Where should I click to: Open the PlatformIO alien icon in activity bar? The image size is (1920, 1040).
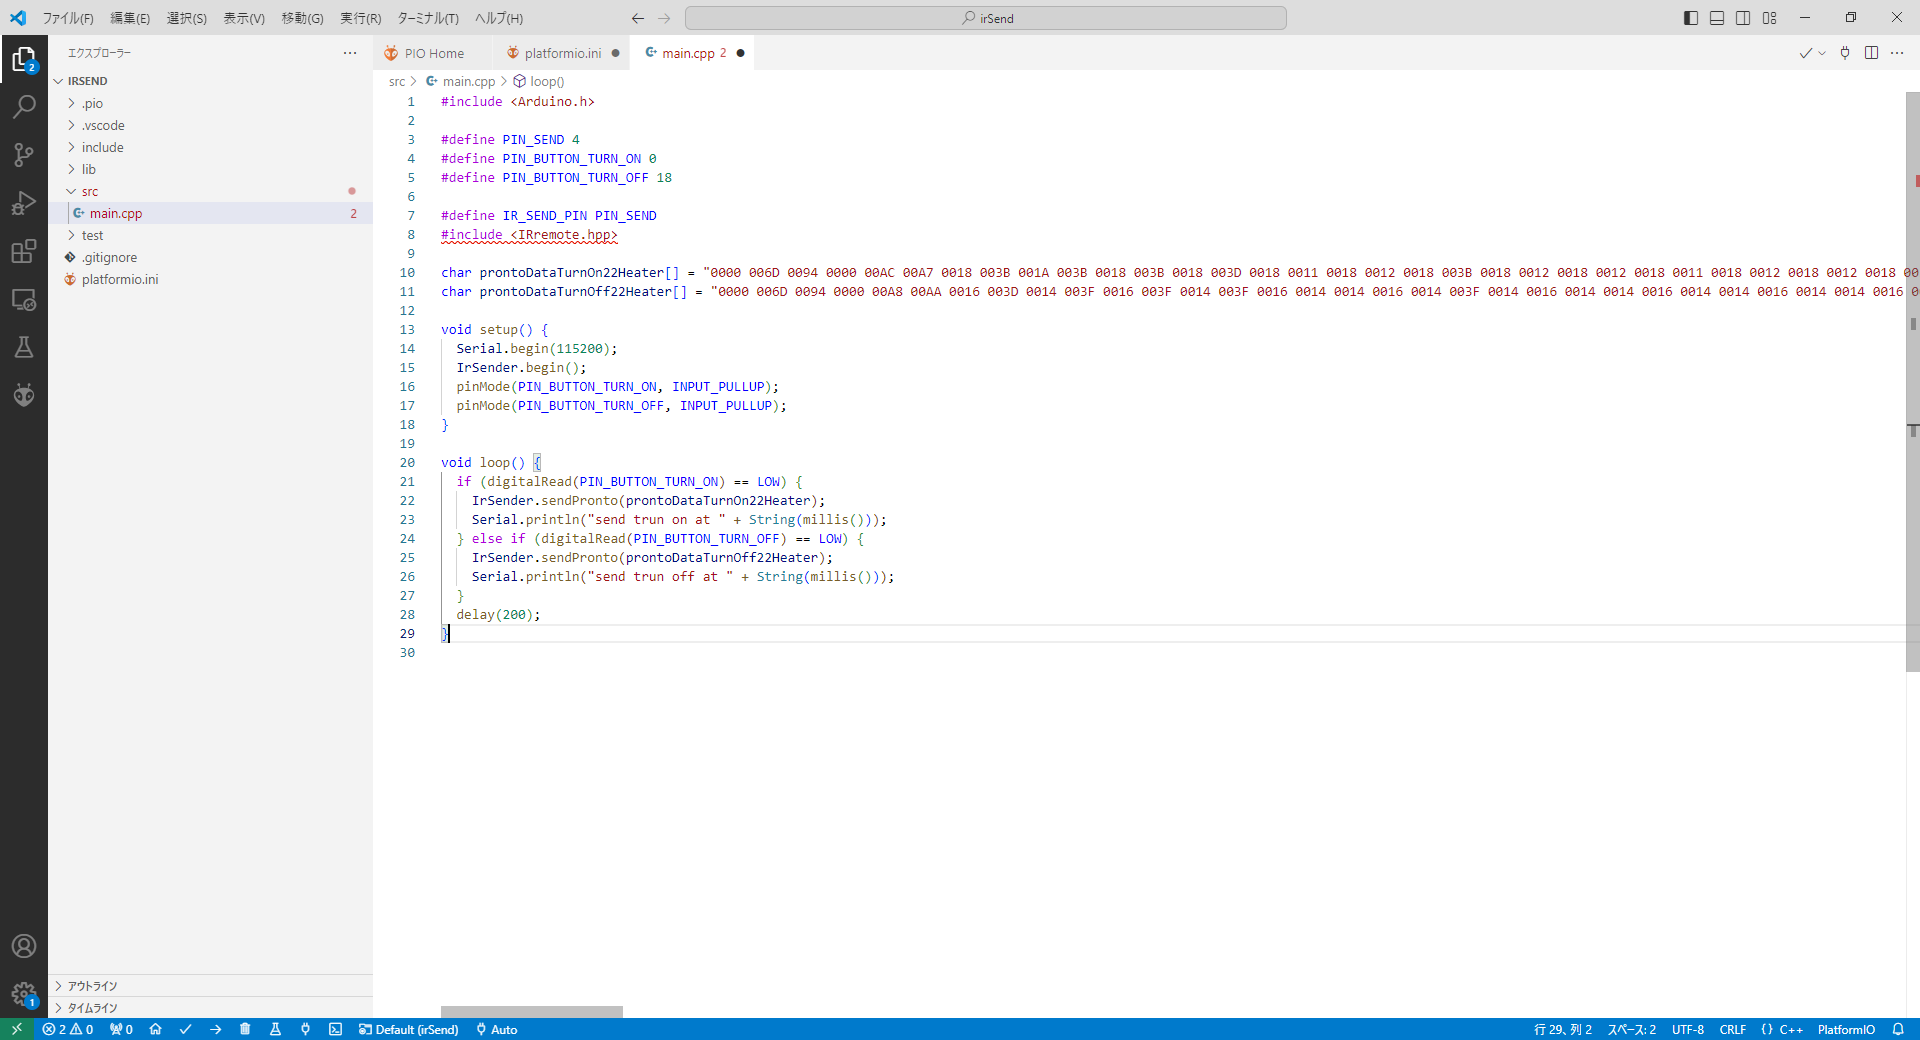pyautogui.click(x=24, y=395)
